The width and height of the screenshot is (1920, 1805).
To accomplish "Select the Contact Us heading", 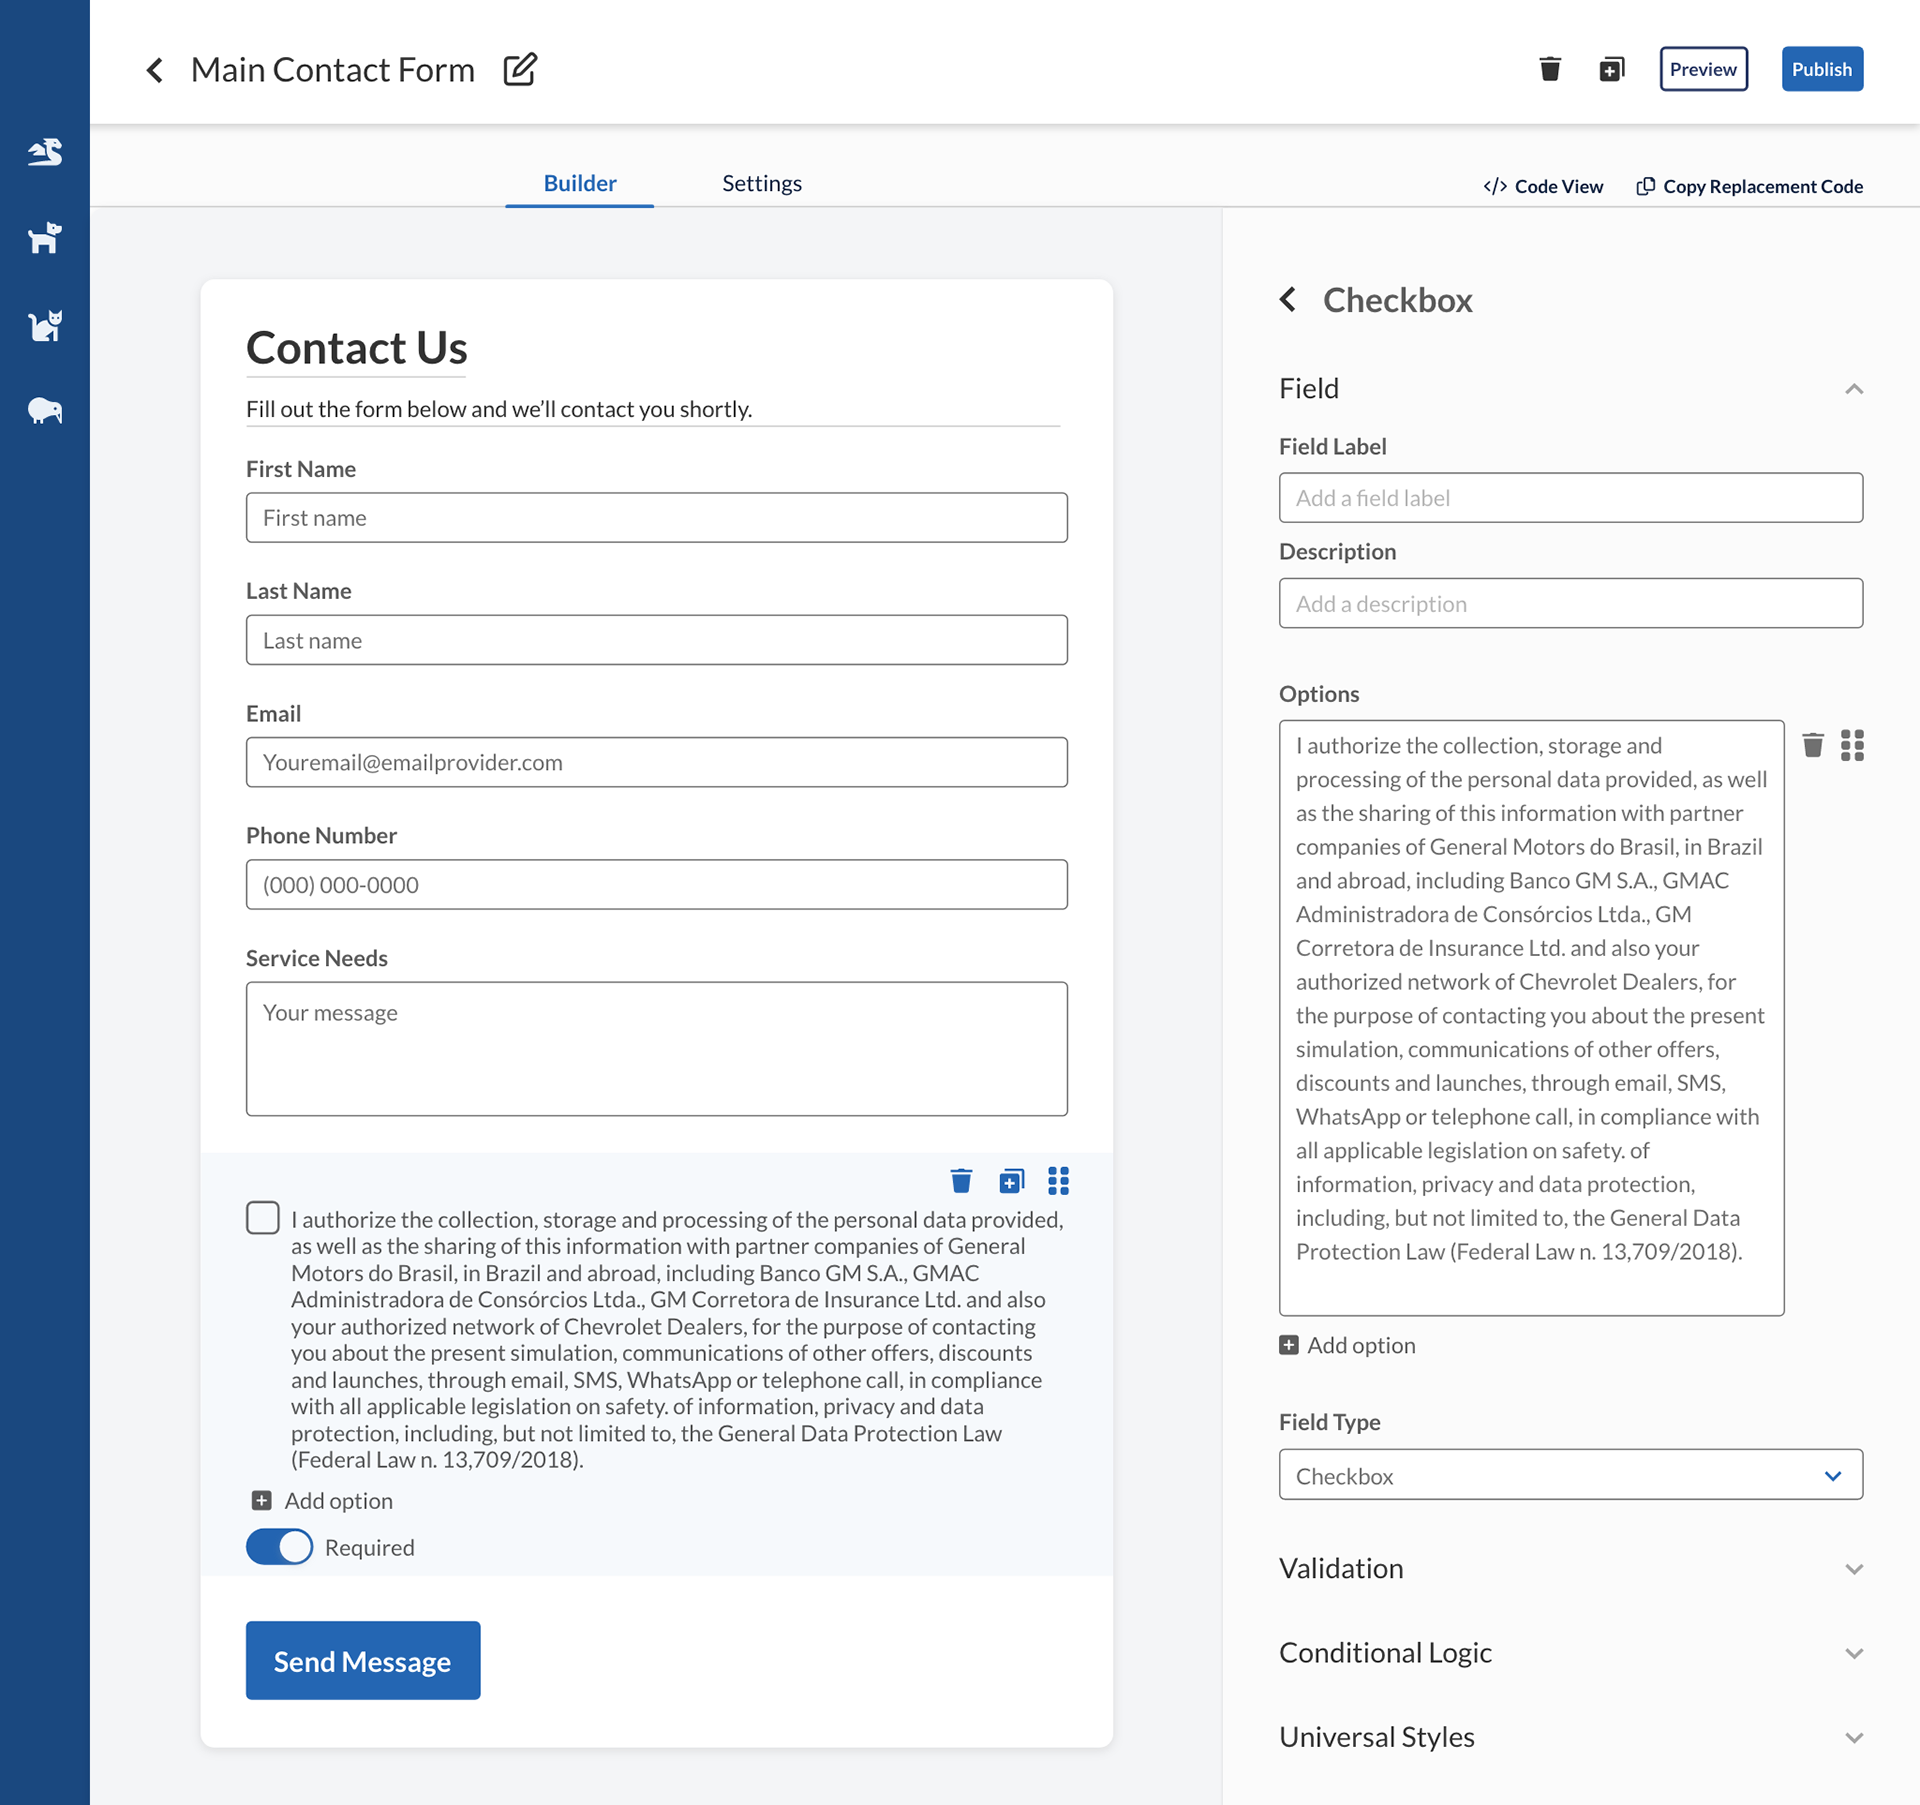I will [x=356, y=347].
